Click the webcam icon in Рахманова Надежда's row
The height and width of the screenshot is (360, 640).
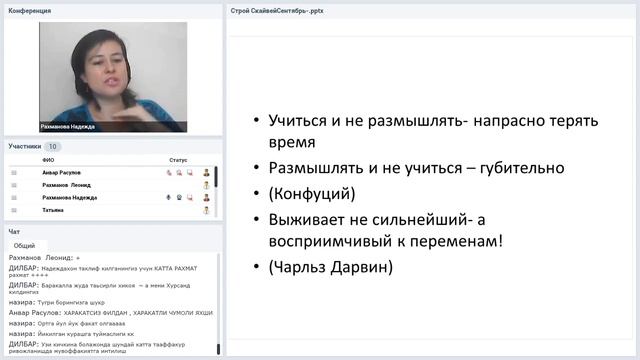click(x=179, y=198)
